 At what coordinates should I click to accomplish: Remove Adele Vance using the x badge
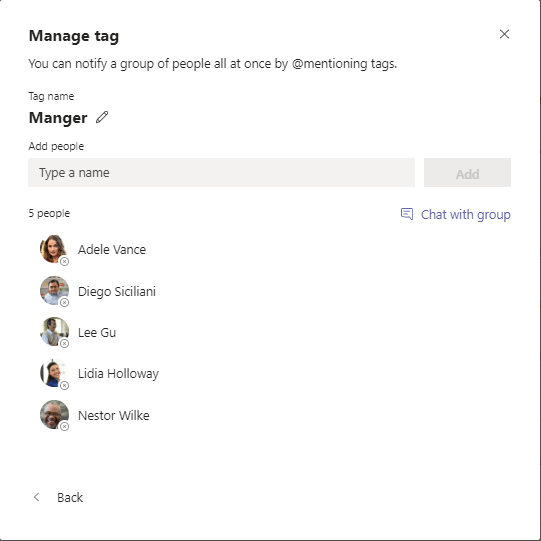click(64, 262)
